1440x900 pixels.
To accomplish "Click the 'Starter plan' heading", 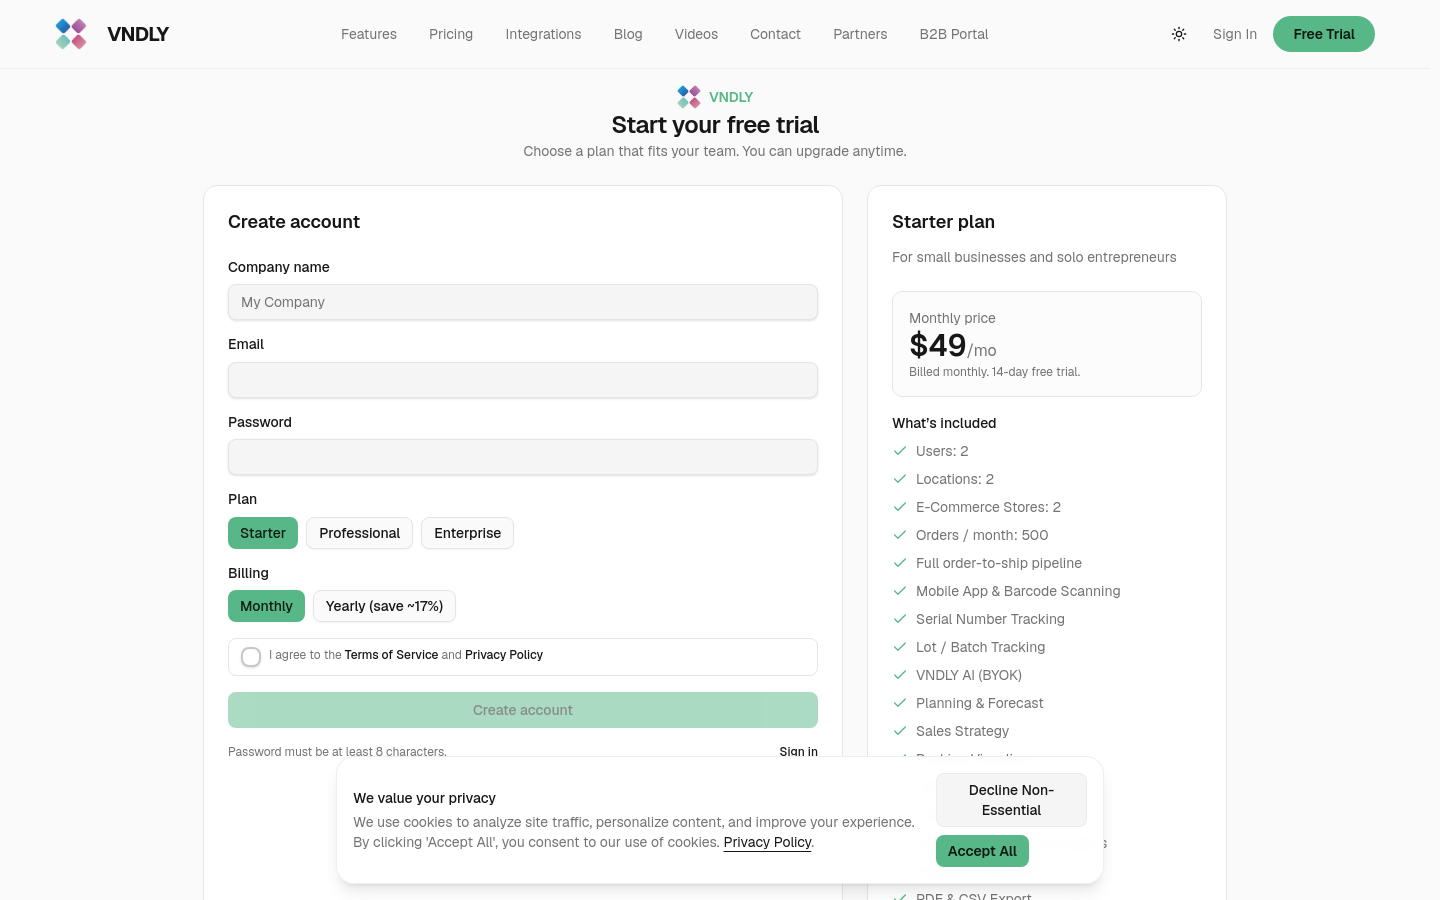I will pos(943,222).
